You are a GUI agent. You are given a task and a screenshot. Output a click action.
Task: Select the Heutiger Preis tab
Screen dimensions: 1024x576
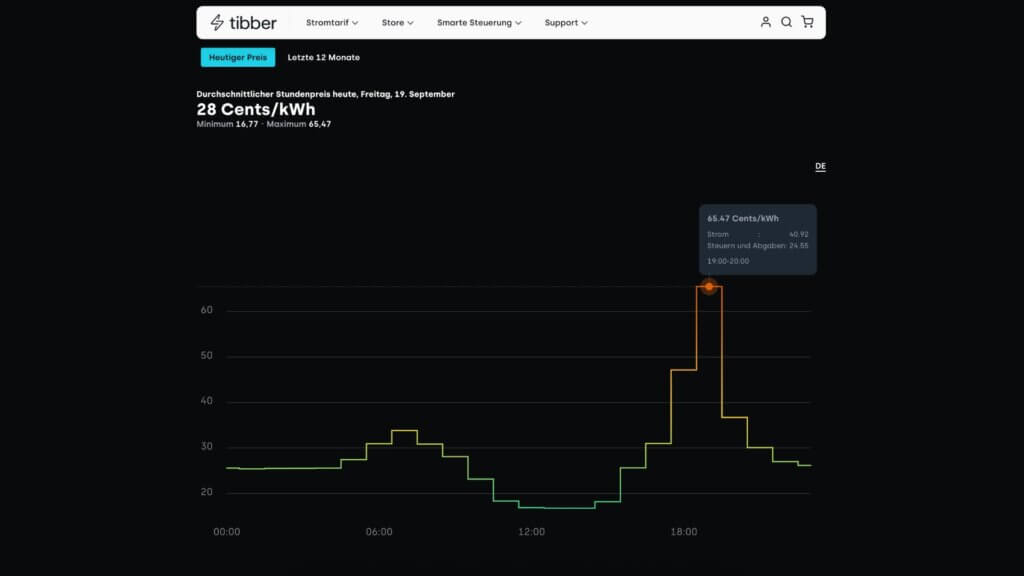point(237,57)
